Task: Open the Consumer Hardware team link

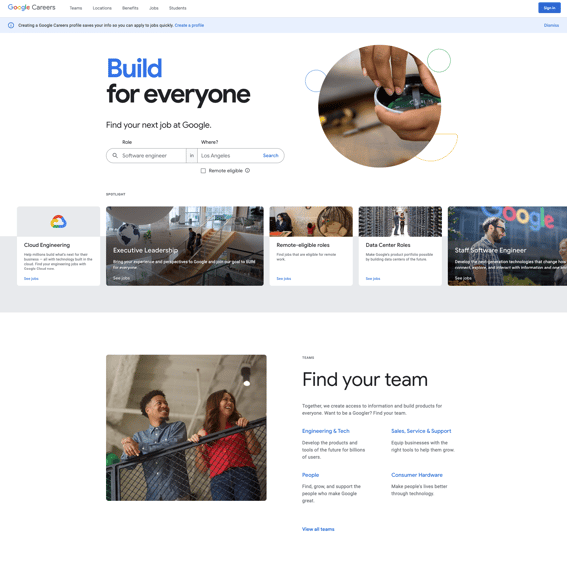Action: point(417,475)
